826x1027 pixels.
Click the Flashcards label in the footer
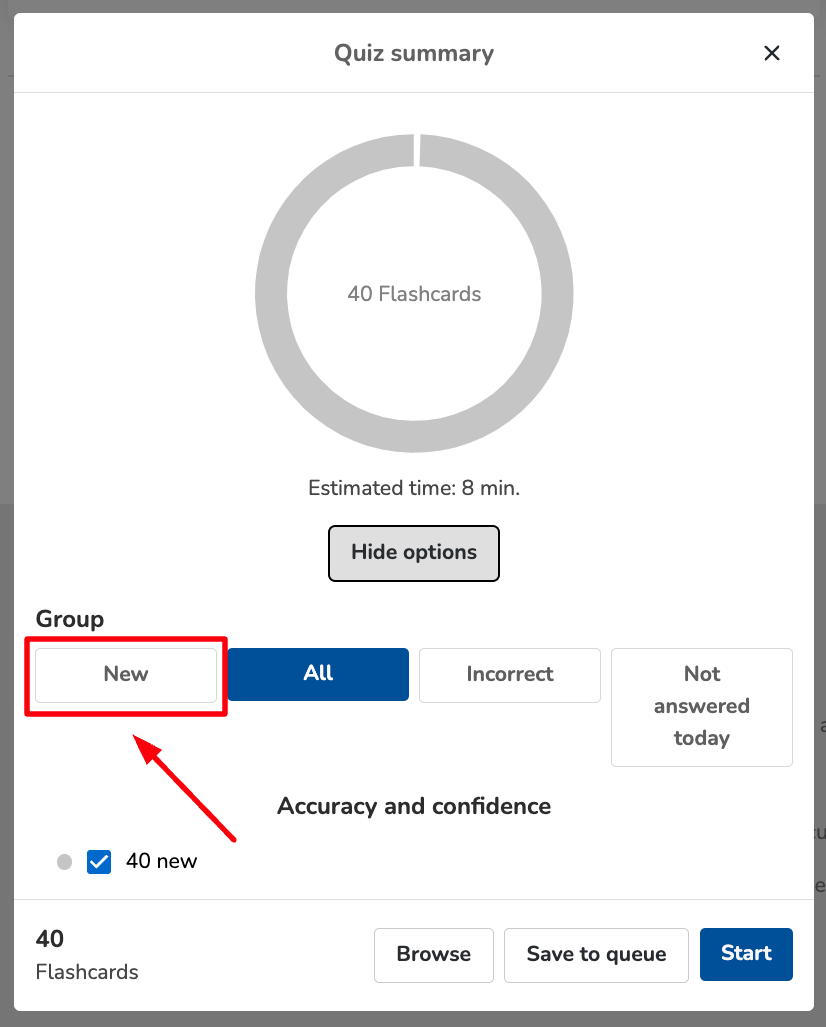[87, 972]
